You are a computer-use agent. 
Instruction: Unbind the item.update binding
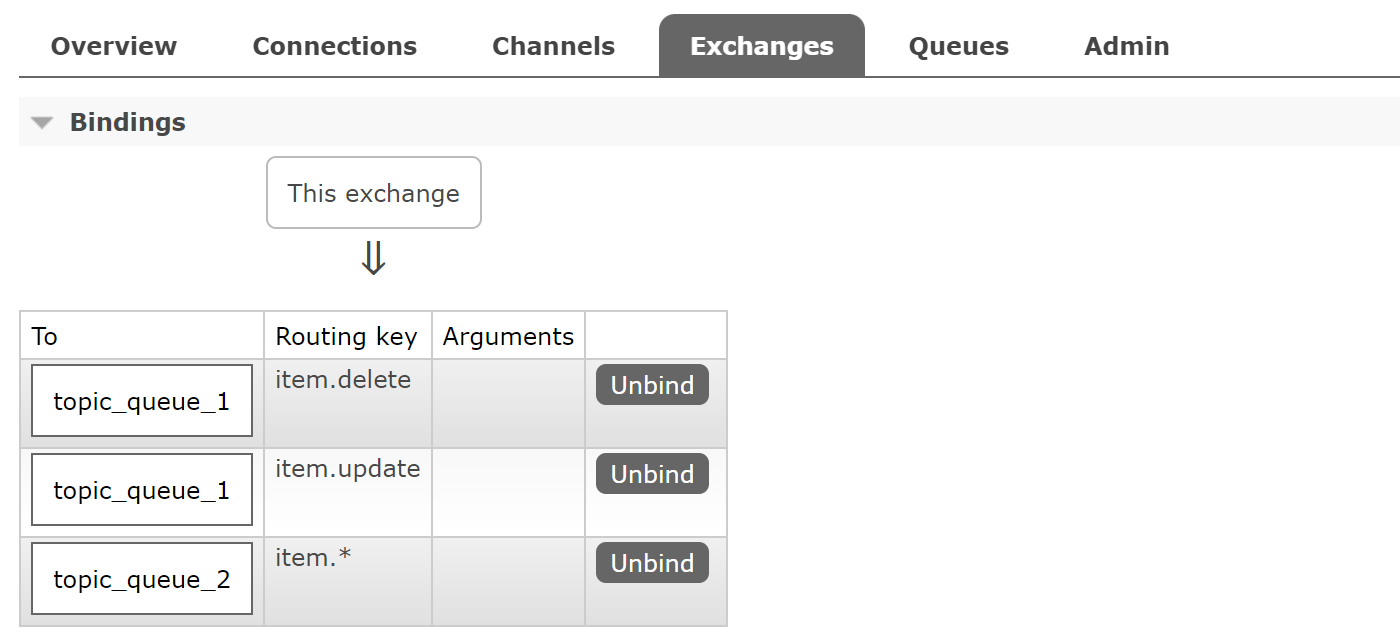point(652,474)
